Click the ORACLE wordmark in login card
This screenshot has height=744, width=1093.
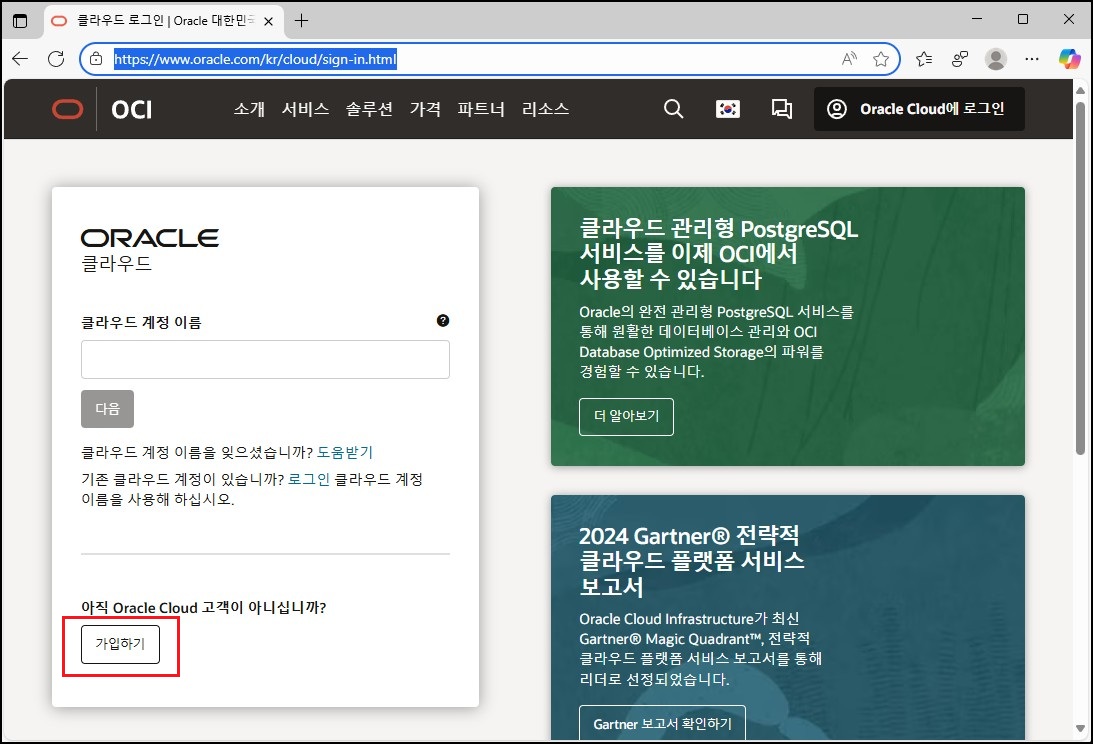click(150, 238)
